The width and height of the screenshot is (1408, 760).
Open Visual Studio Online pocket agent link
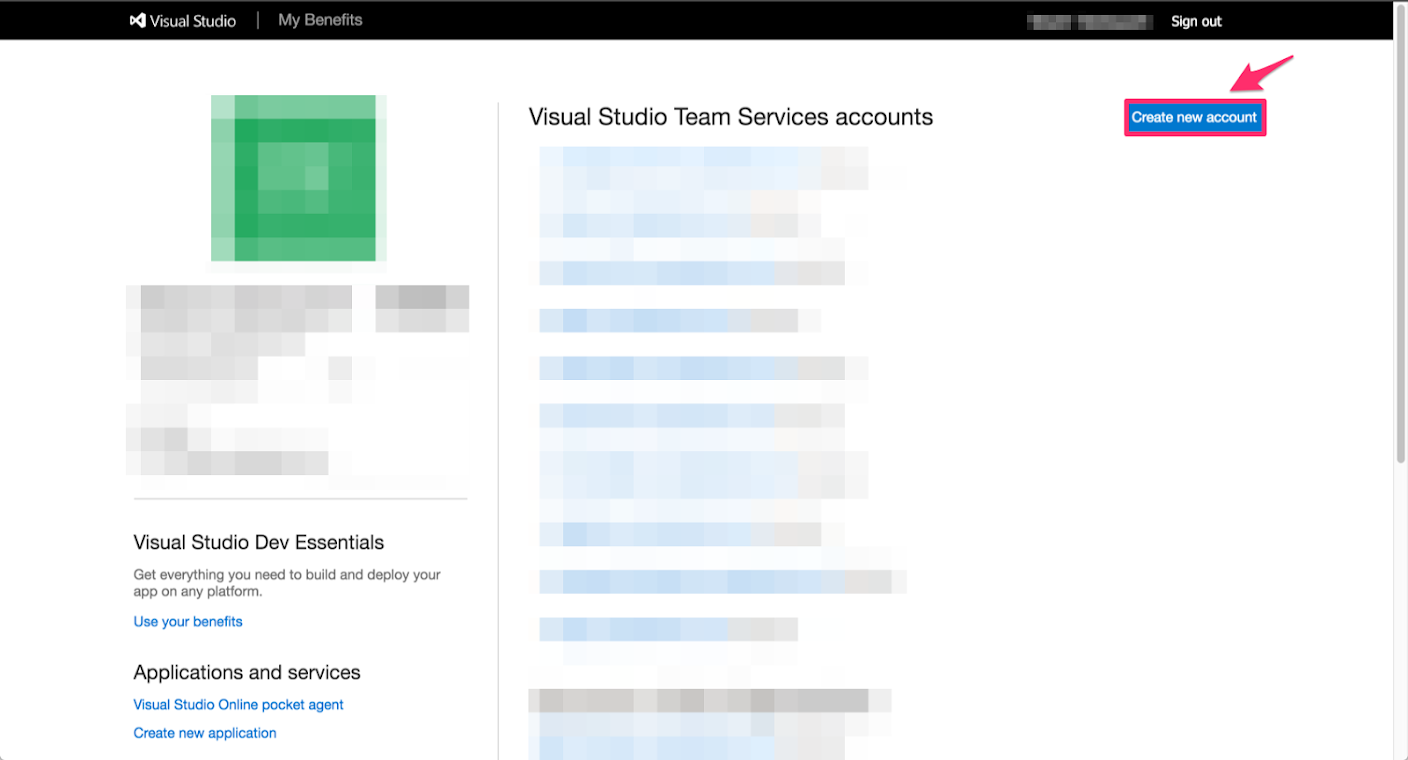(x=238, y=704)
